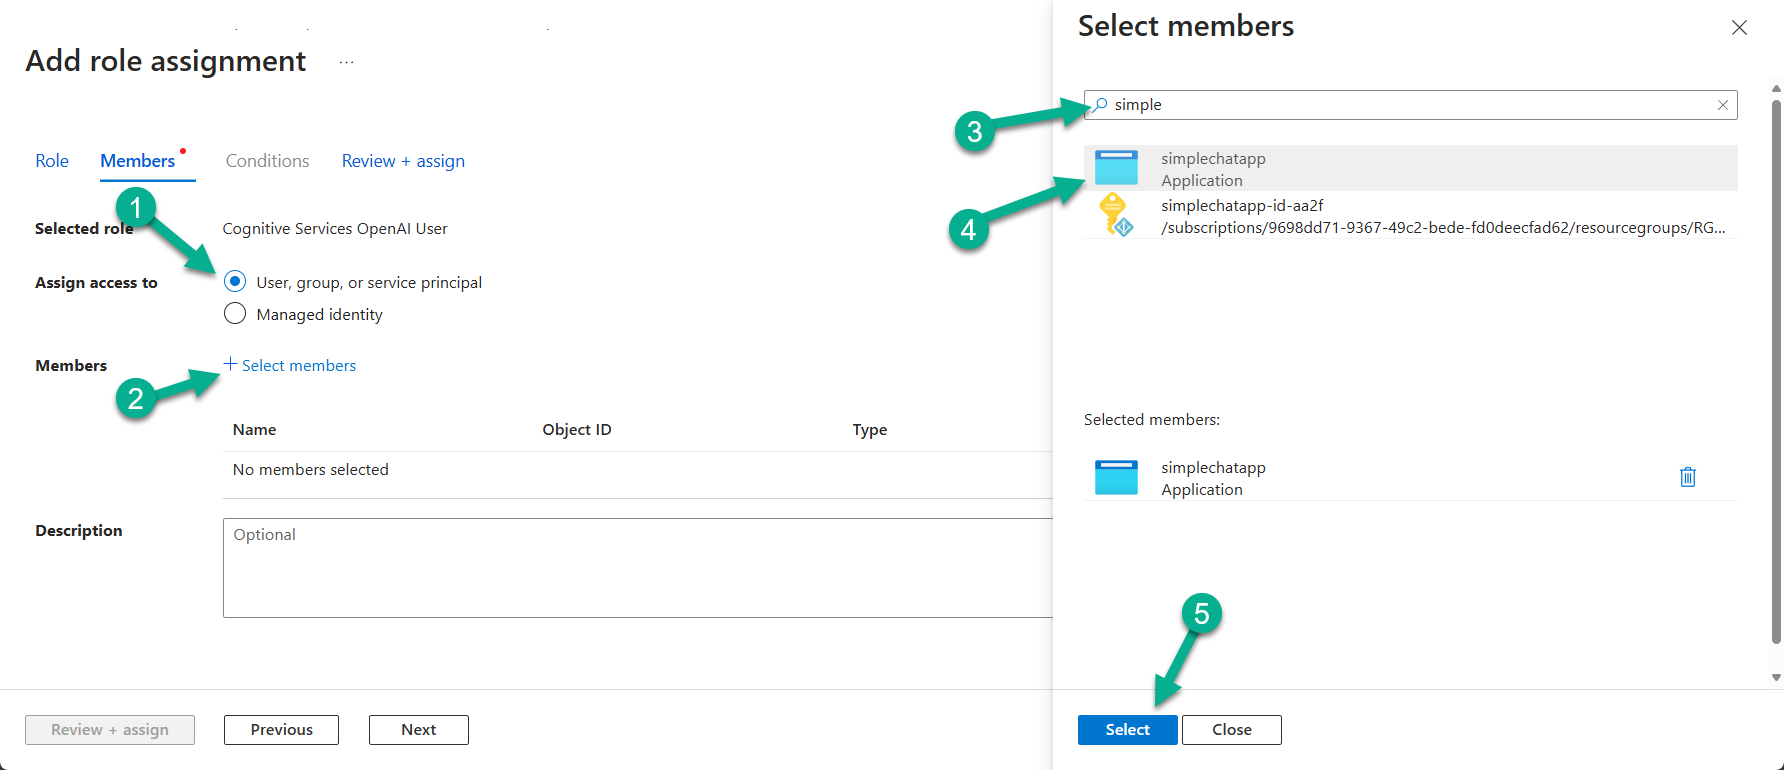Click the subscriptions path under simplechatapp-id-aa2f
Screen dimensions: 1784x770
point(1443,228)
